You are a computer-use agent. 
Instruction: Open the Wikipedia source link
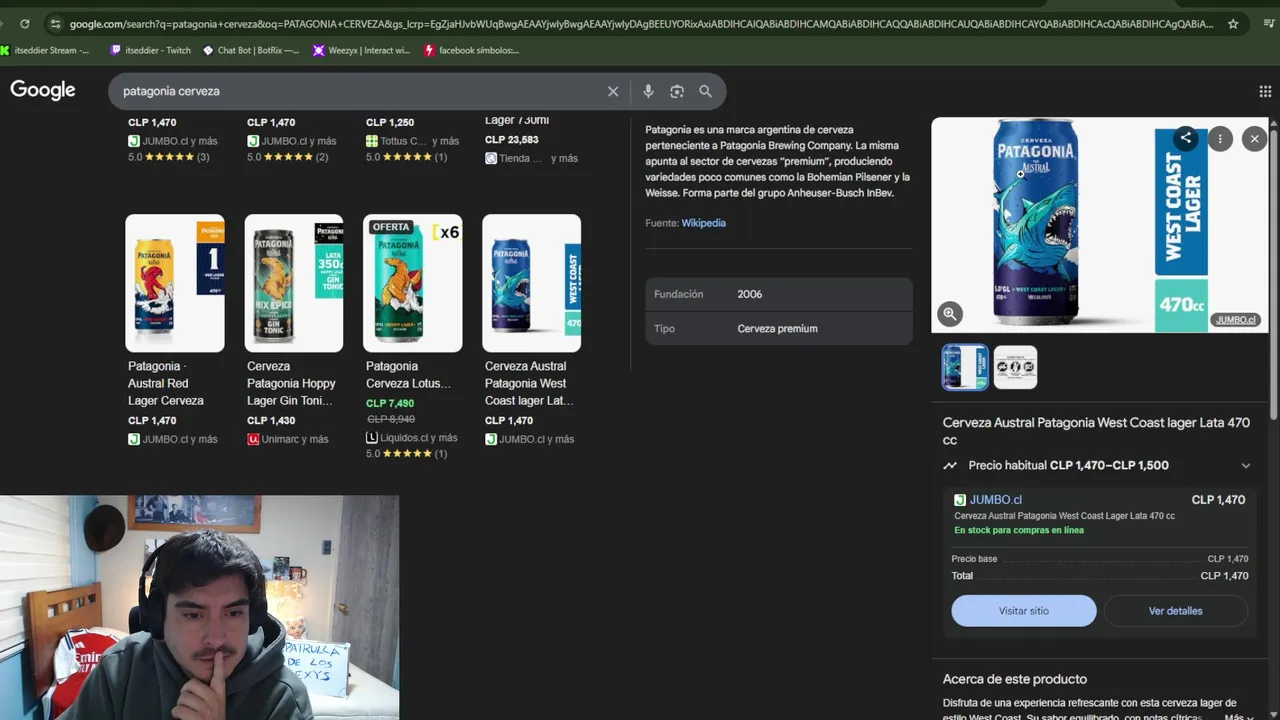tap(704, 223)
